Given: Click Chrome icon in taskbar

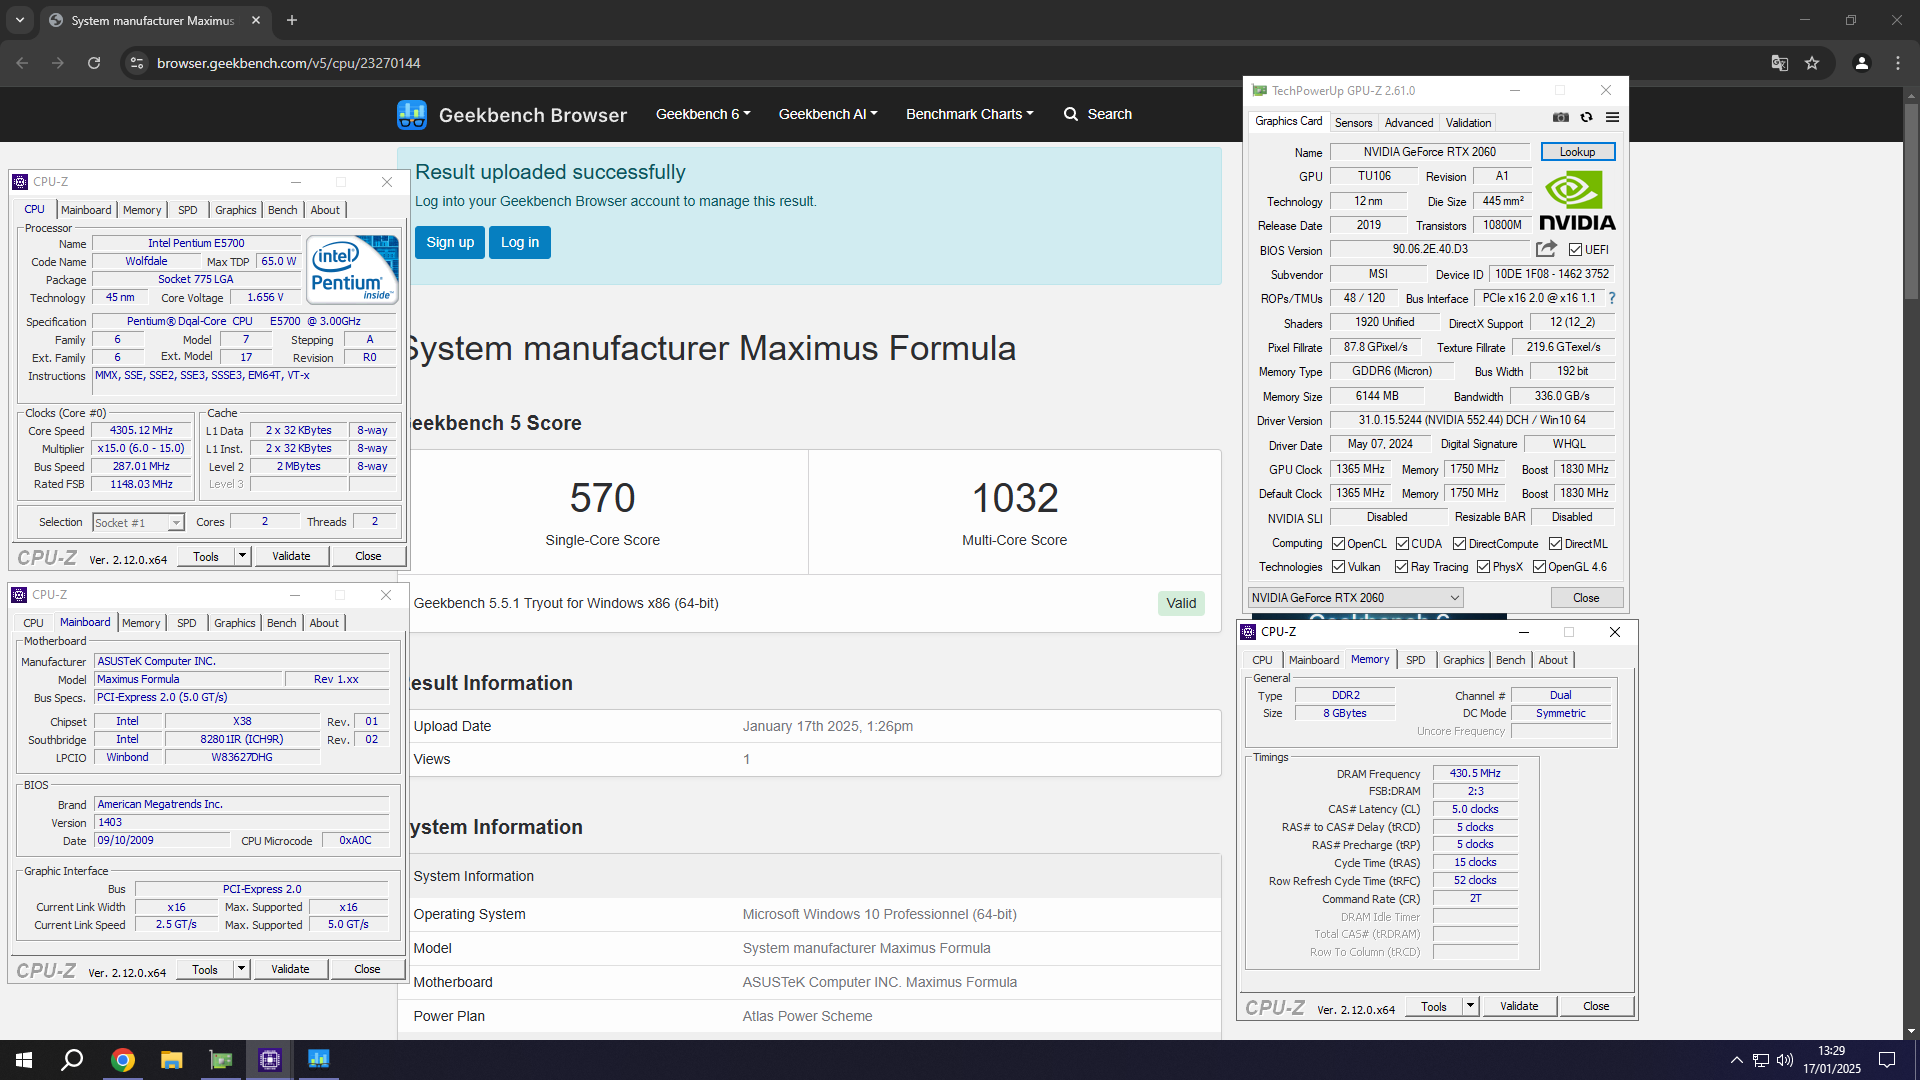Looking at the screenshot, I should coord(123,1060).
